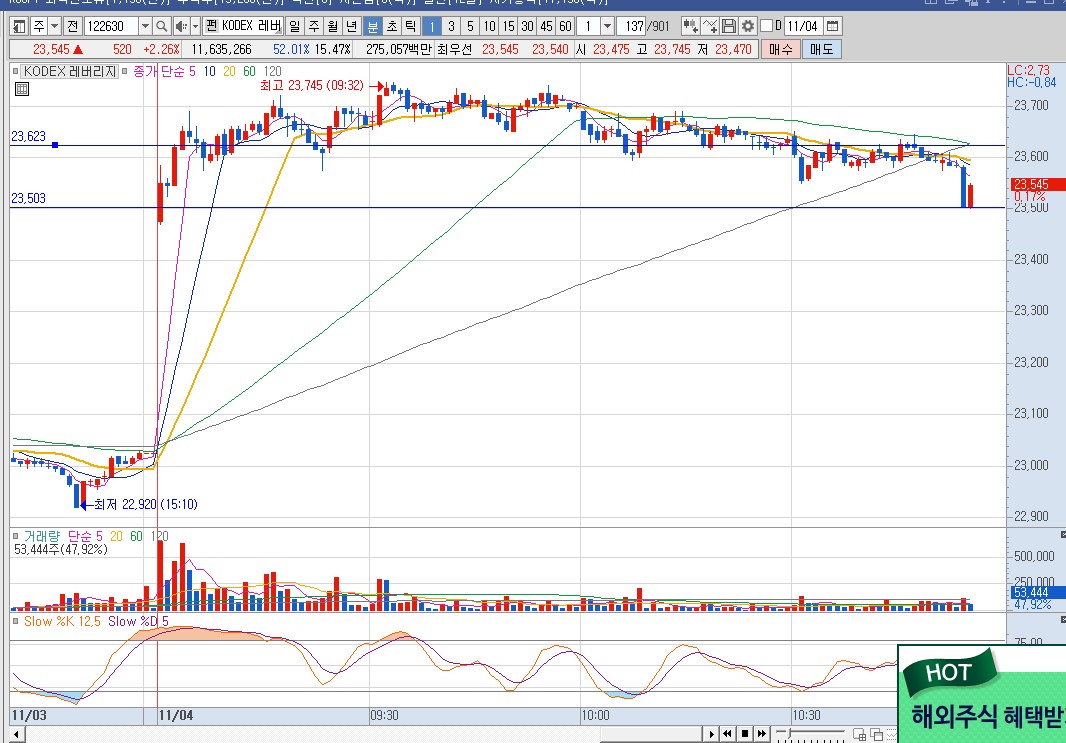Click the zoom-in chart icon near the slider
This screenshot has width=1066, height=743.
coord(860,734)
